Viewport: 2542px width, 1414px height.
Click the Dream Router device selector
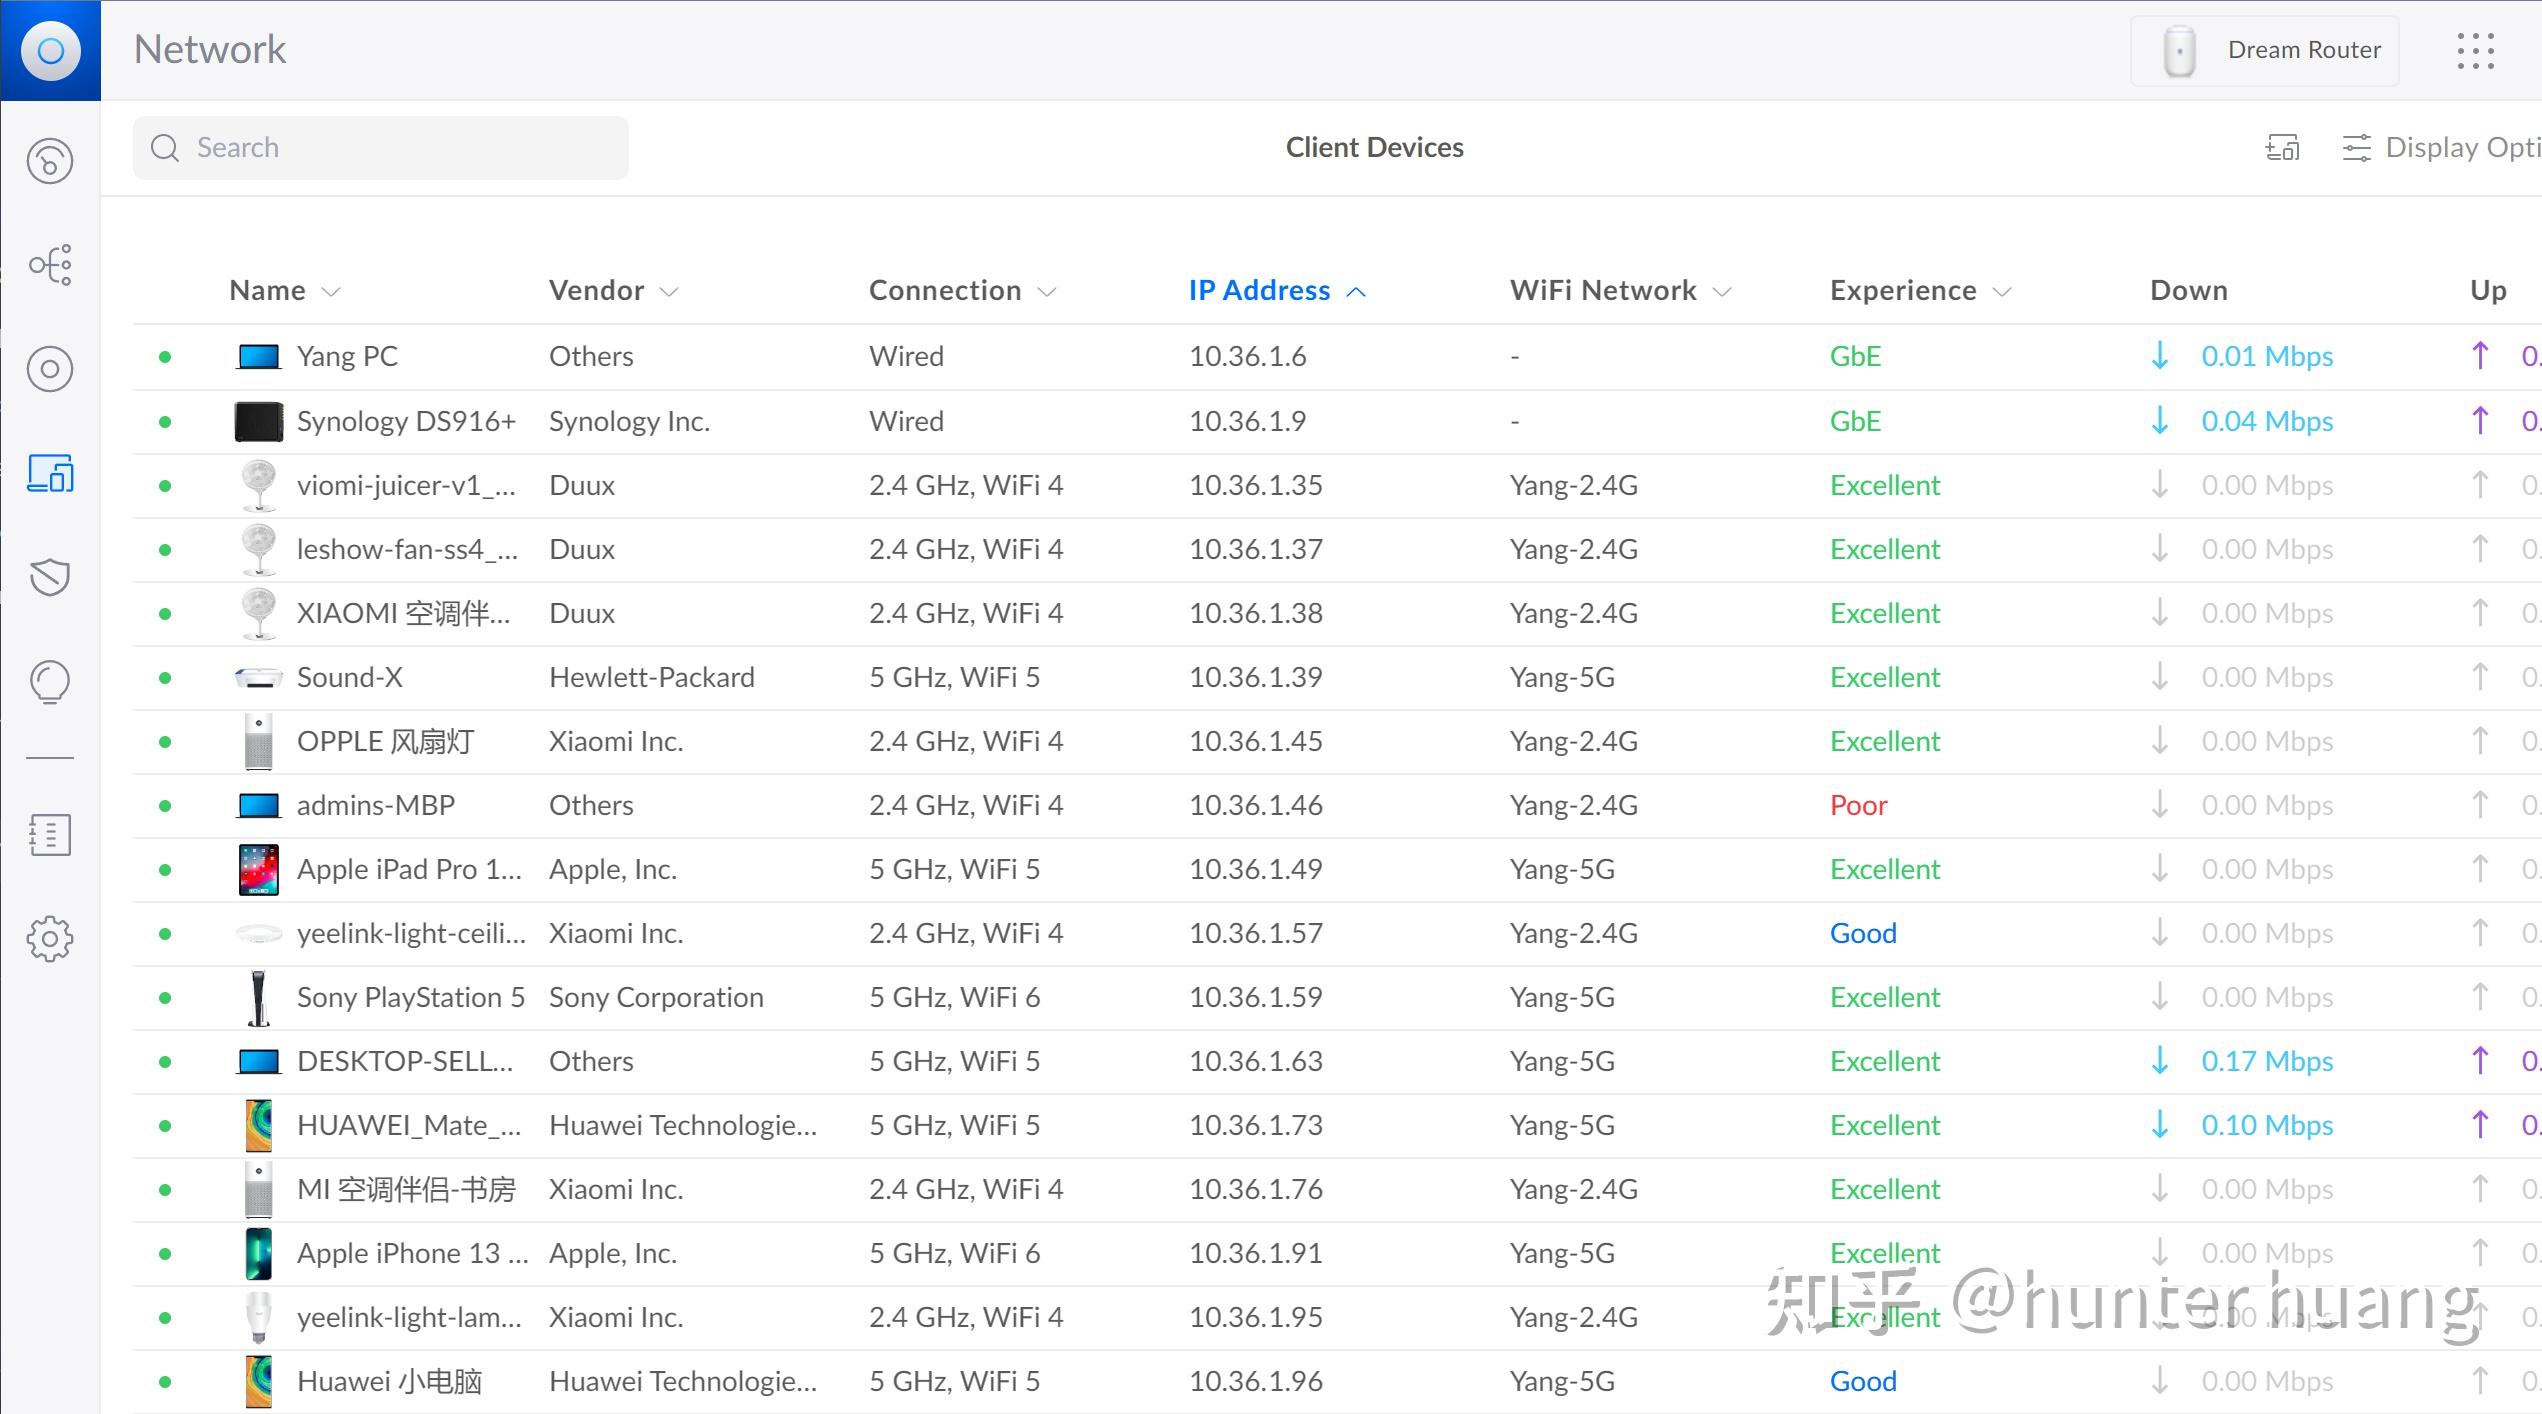pos(2265,50)
